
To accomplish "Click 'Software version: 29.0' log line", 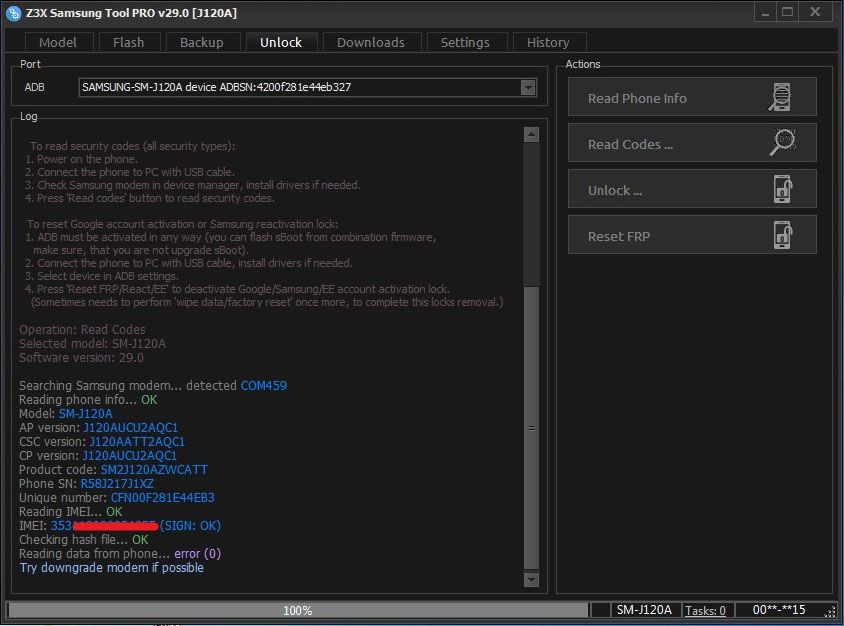I will [81, 357].
